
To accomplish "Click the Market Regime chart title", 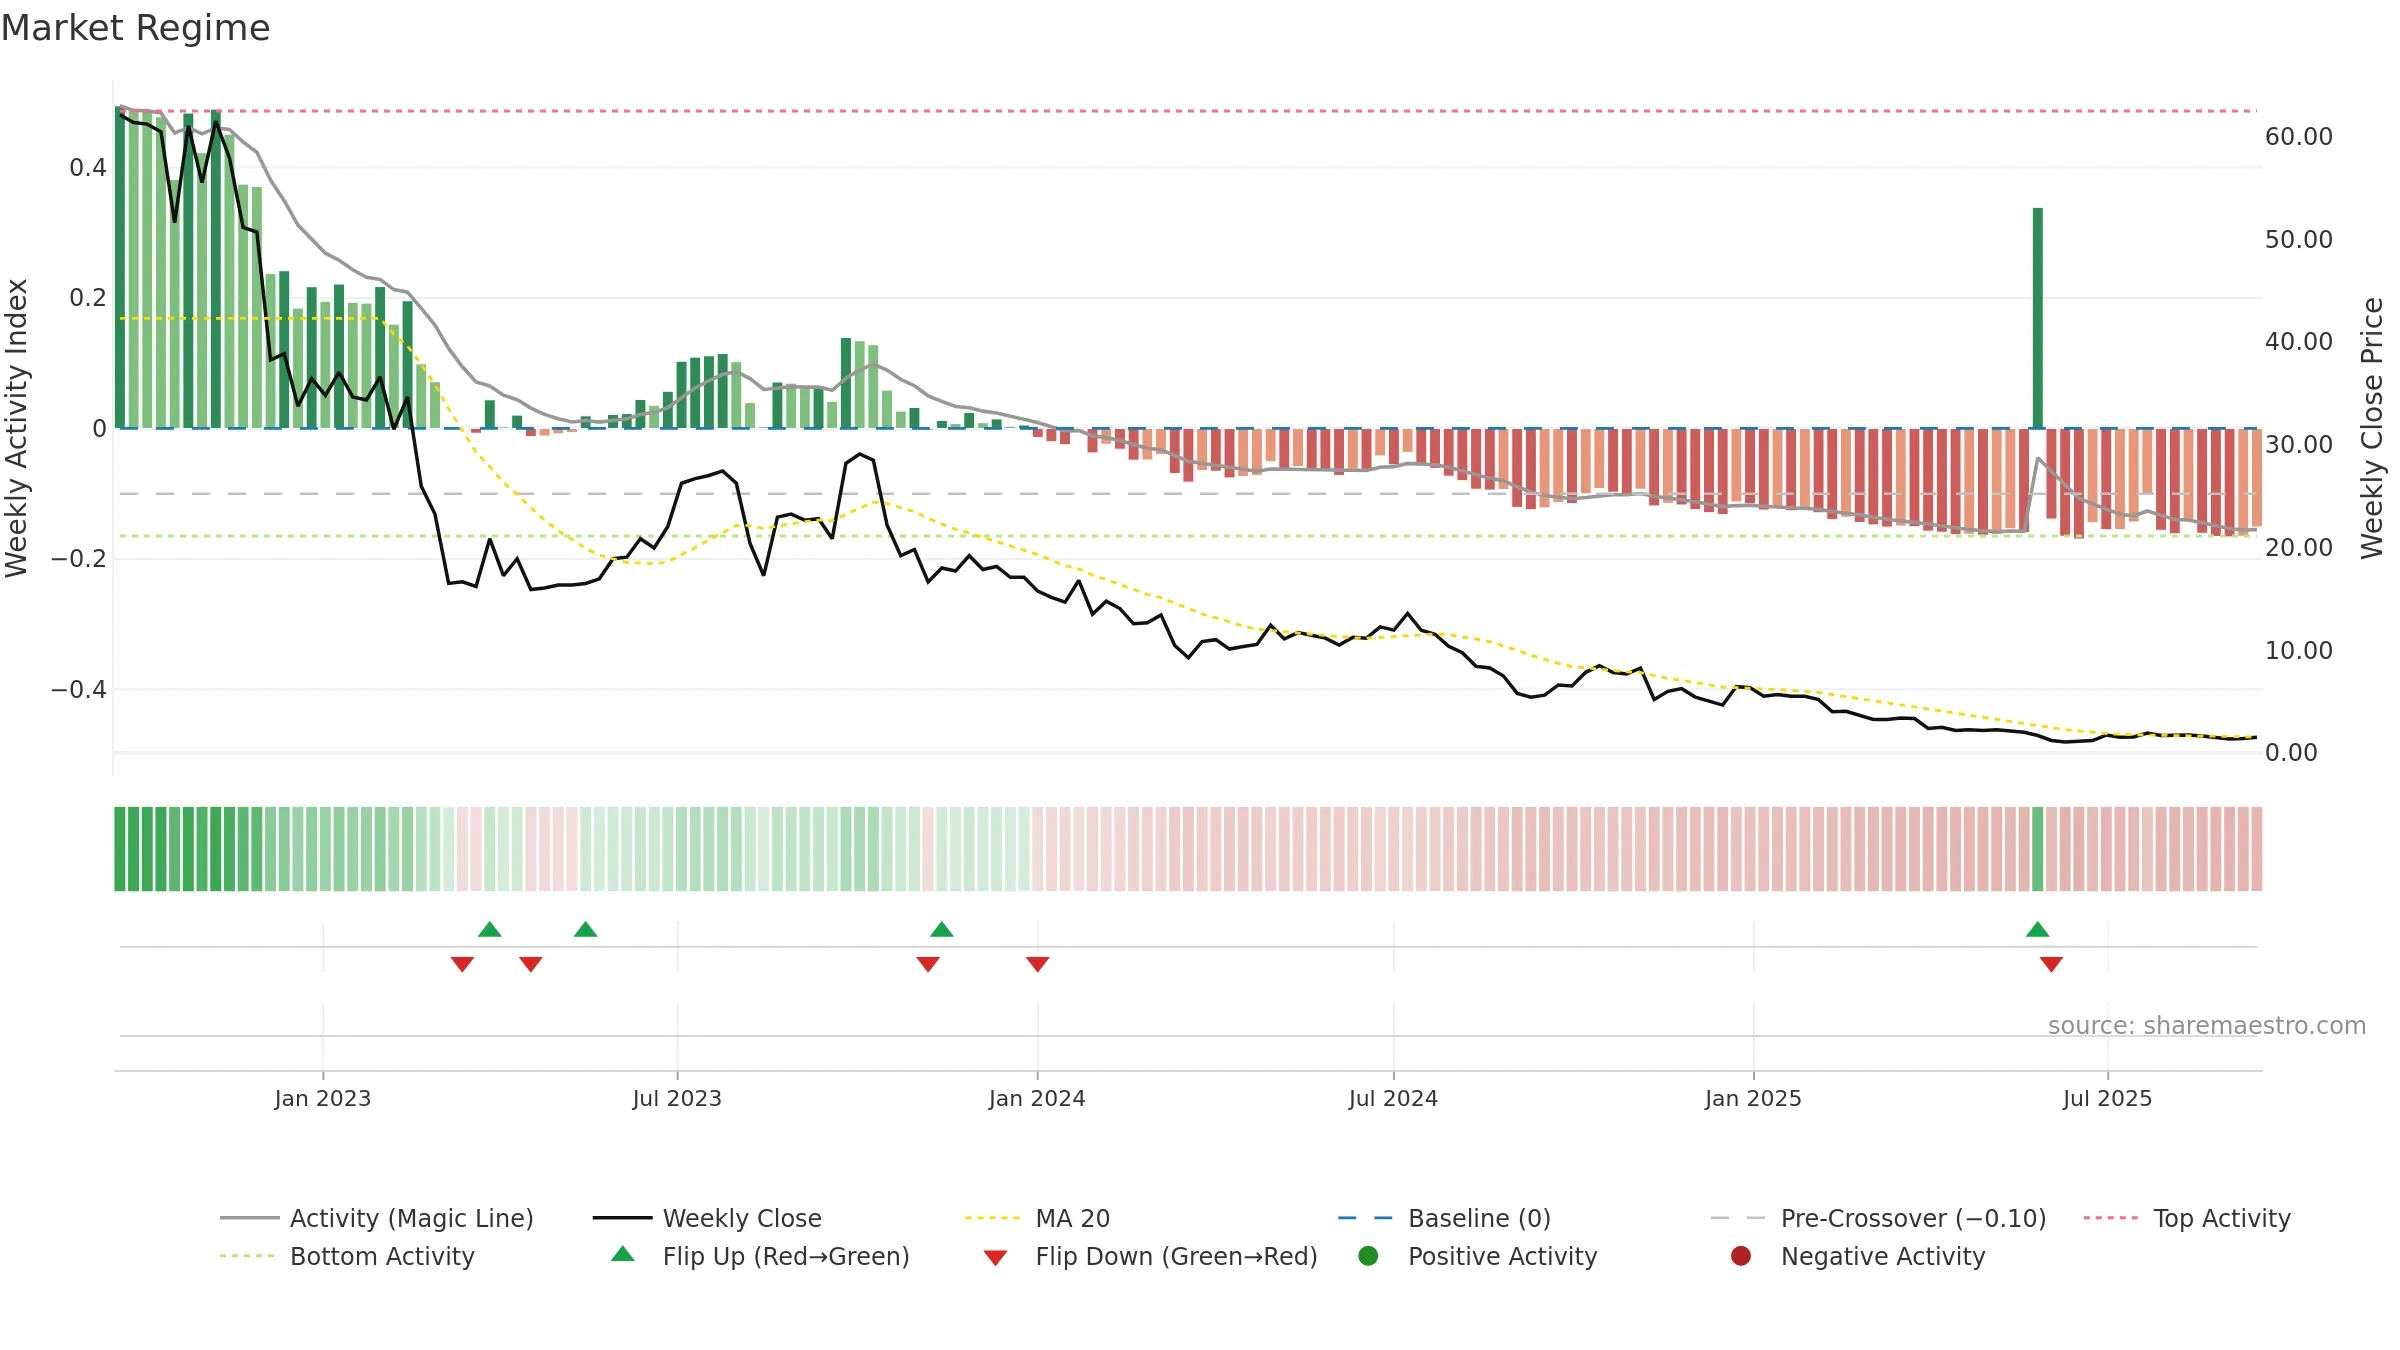I will 135,28.
